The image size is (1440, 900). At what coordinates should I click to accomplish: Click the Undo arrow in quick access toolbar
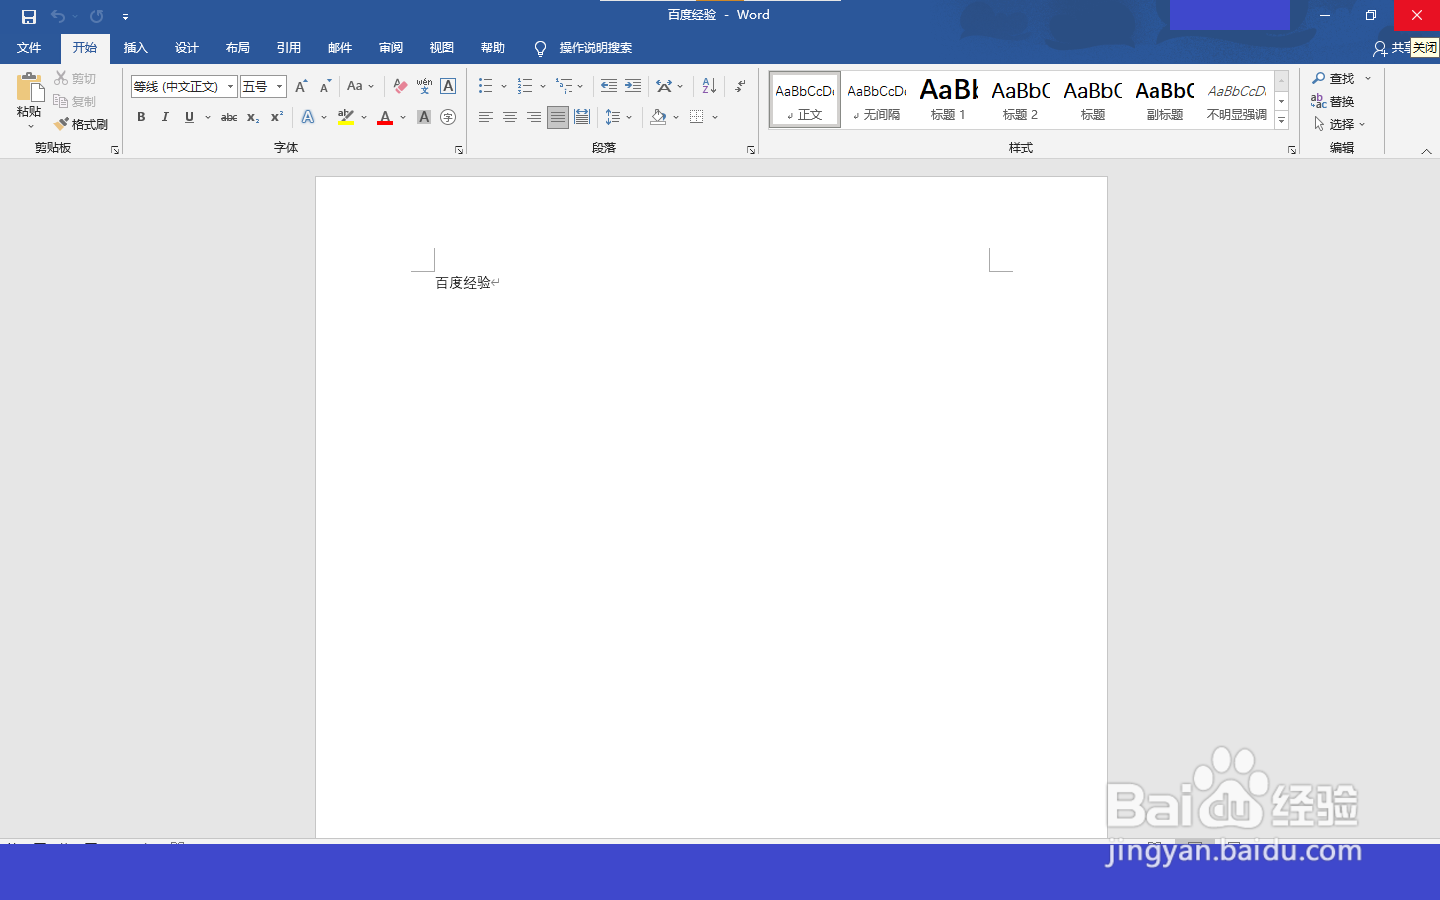tap(58, 16)
